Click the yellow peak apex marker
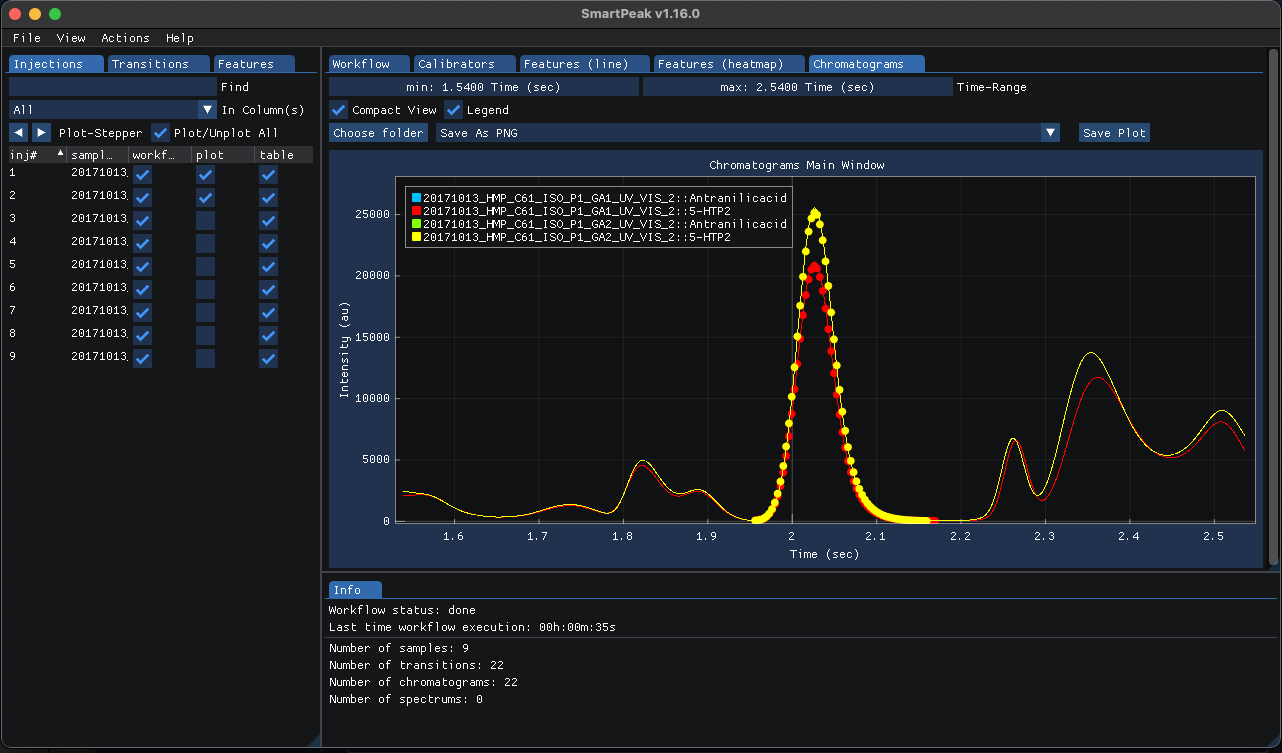The image size is (1282, 753). (815, 213)
